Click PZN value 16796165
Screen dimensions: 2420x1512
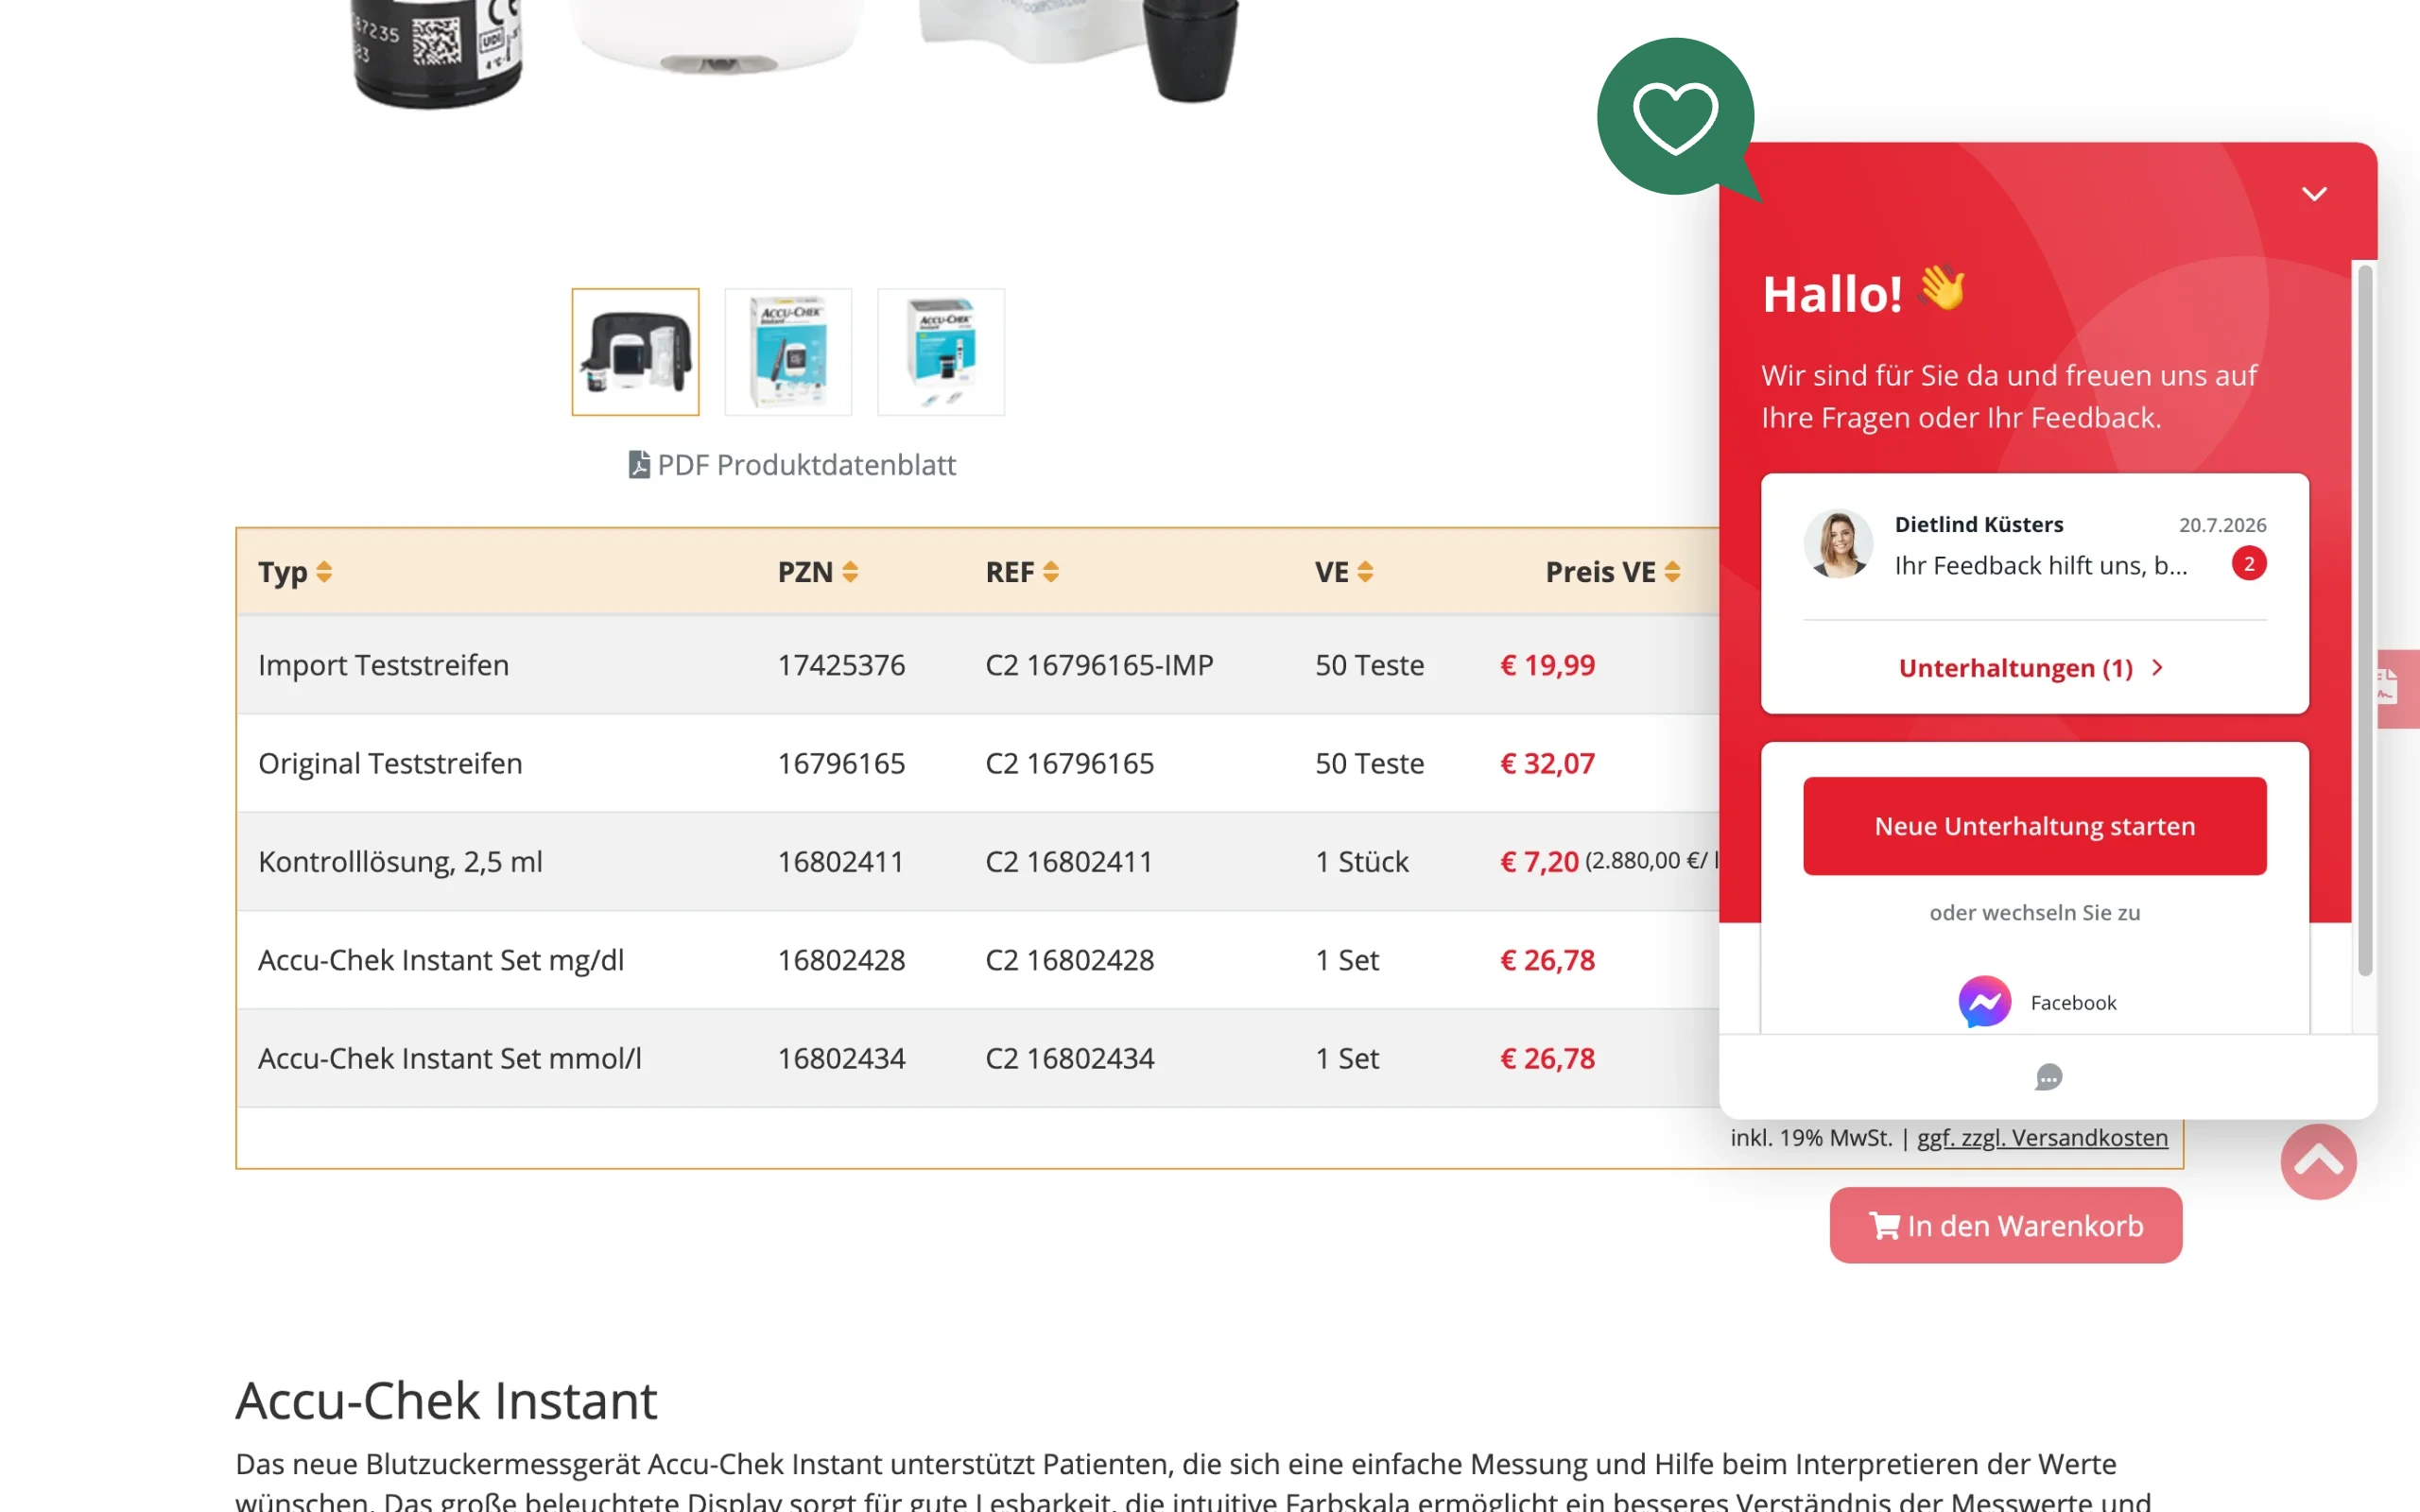click(842, 764)
